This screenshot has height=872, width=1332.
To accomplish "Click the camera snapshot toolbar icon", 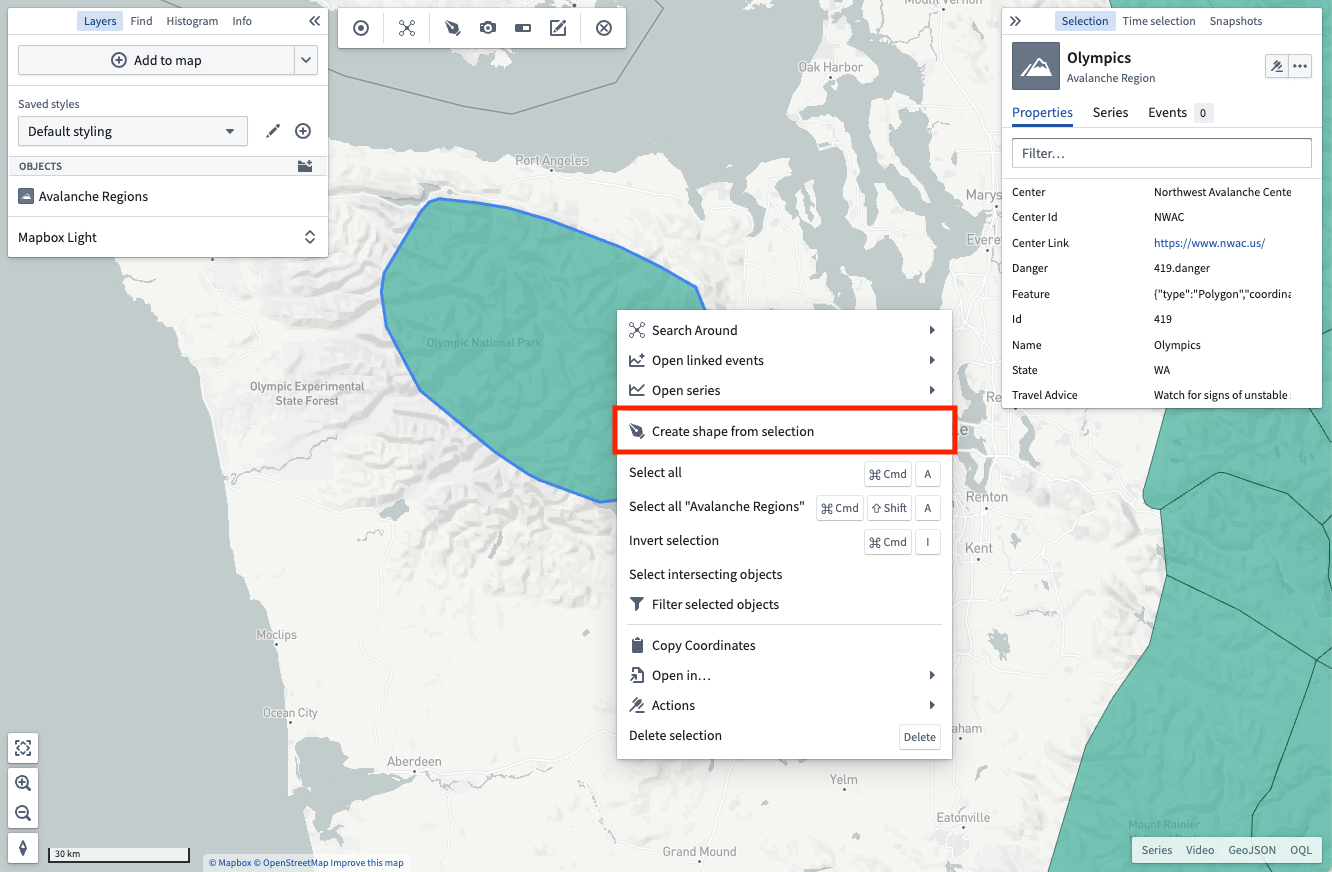I will [487, 28].
